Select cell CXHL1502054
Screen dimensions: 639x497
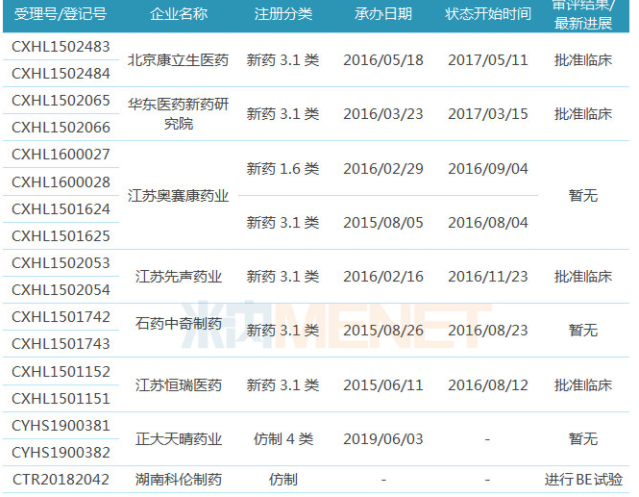tap(61, 290)
